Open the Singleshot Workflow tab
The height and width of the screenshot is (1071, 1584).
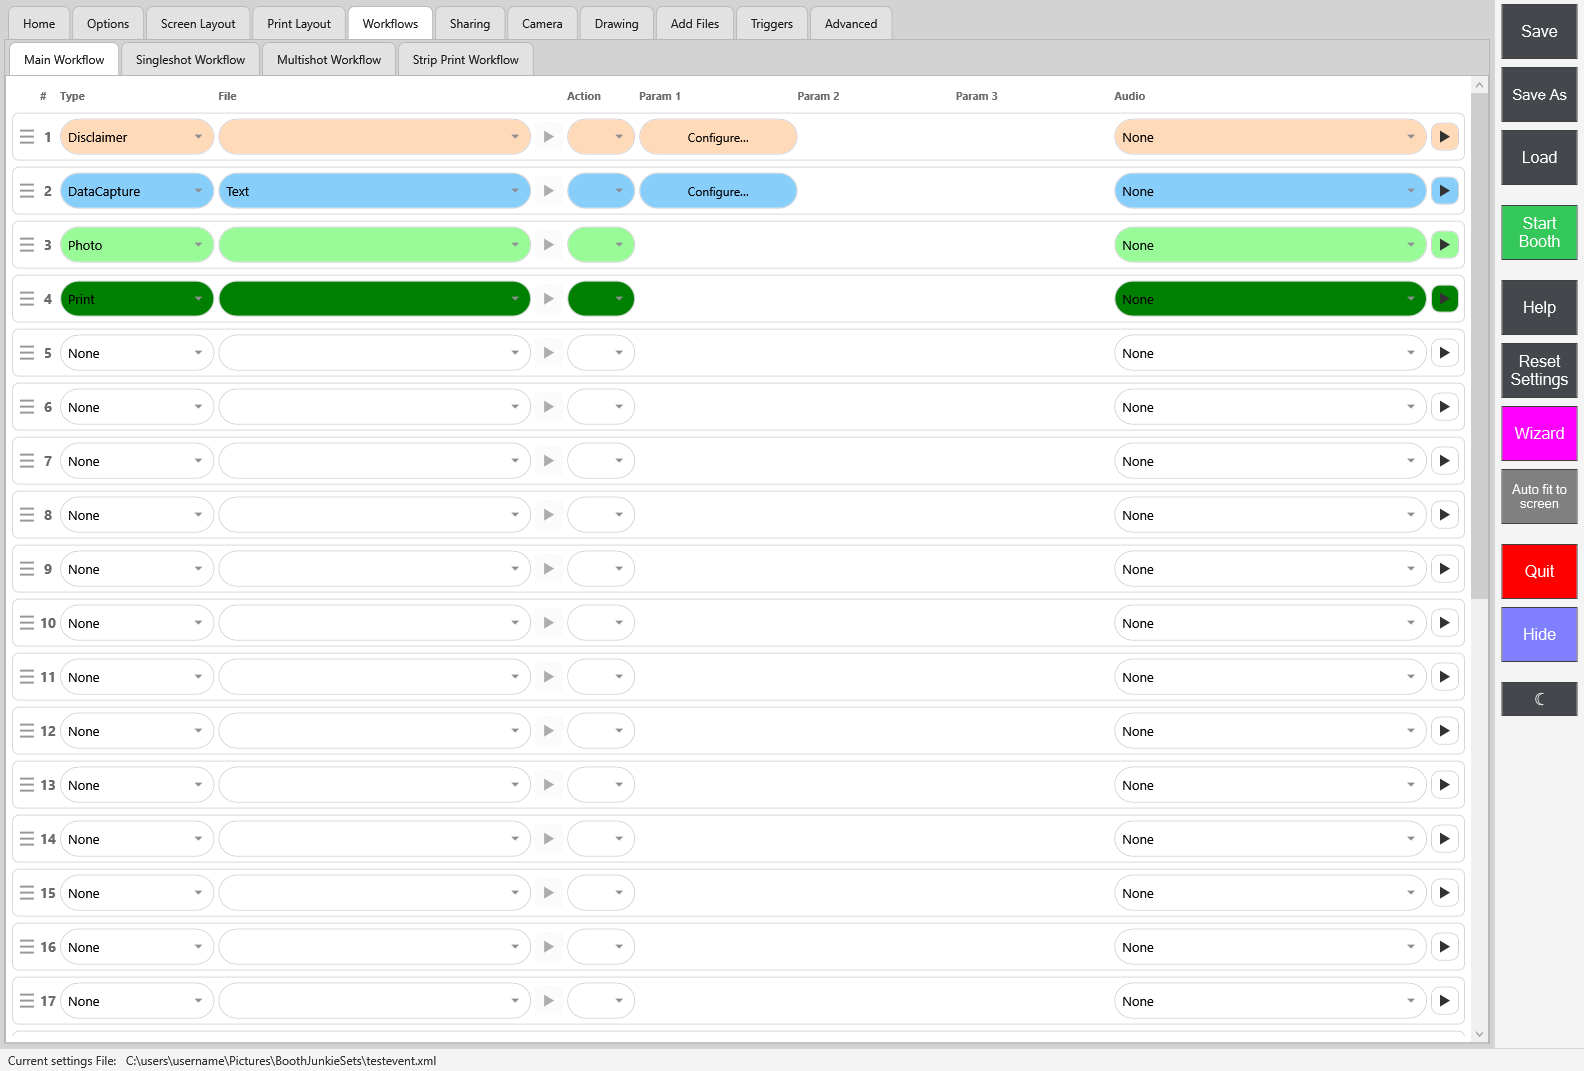point(190,60)
